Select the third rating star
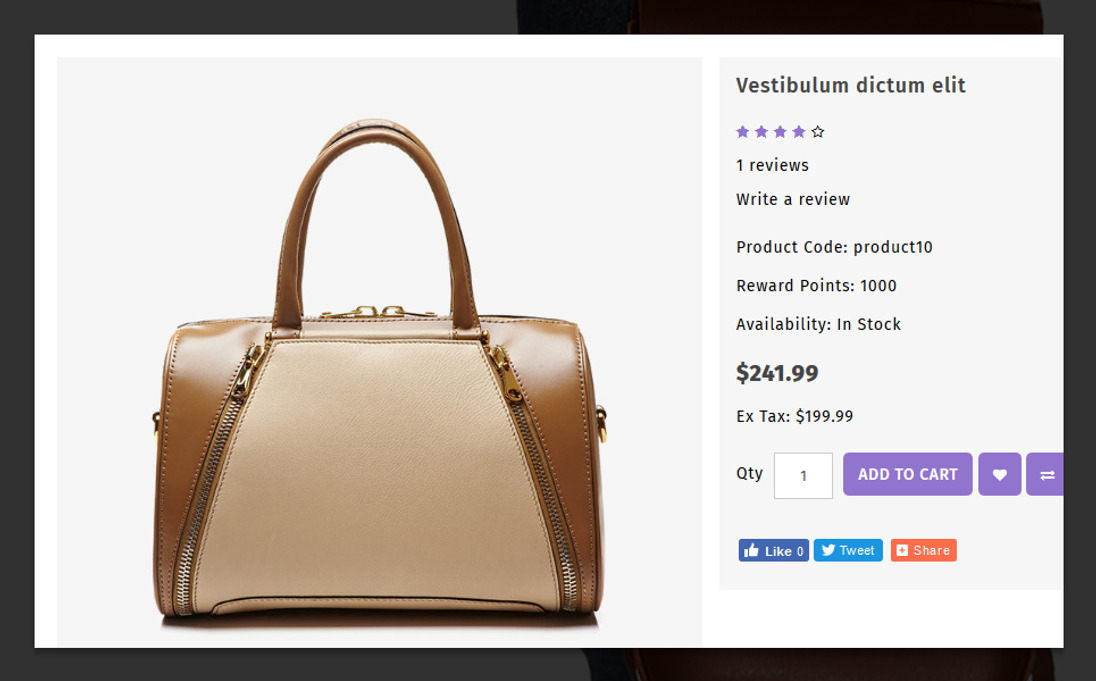 pyautogui.click(x=780, y=132)
